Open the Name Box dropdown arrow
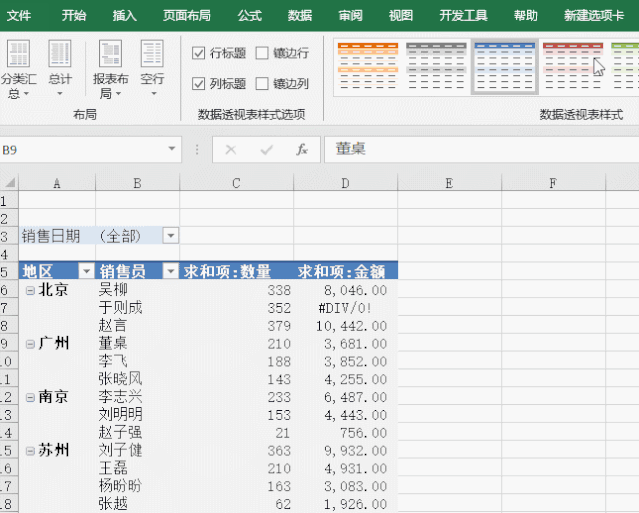 point(172,149)
